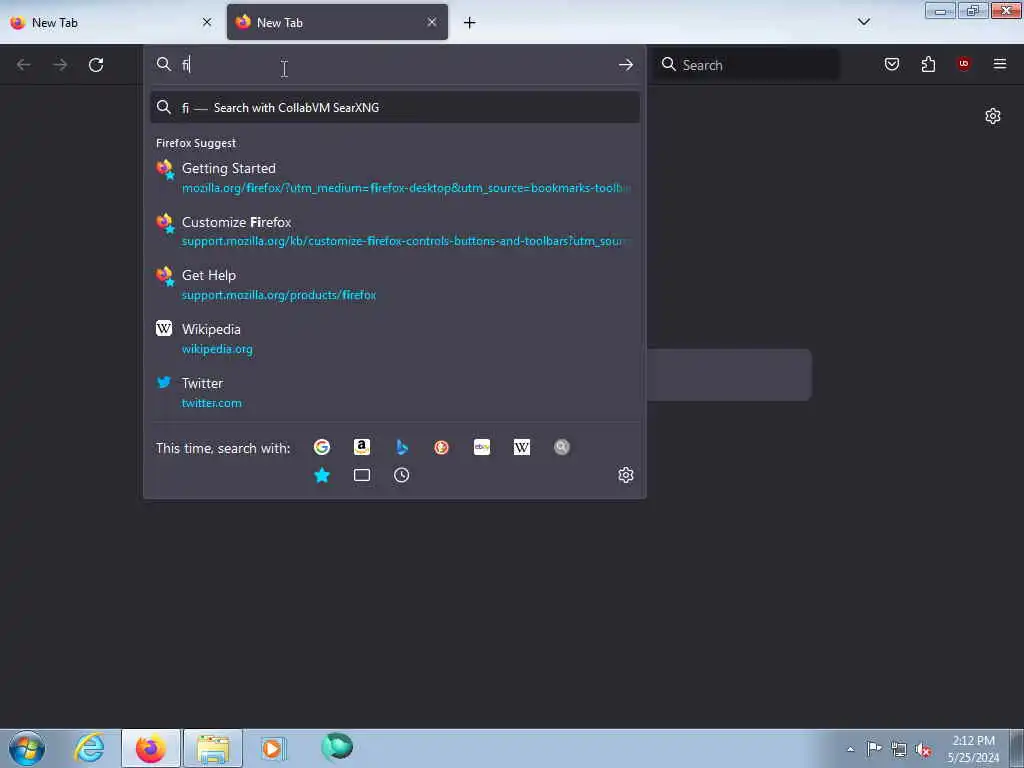Viewport: 1024px width, 768px height.
Task: Focus the toolbar Search box
Action: click(748, 65)
